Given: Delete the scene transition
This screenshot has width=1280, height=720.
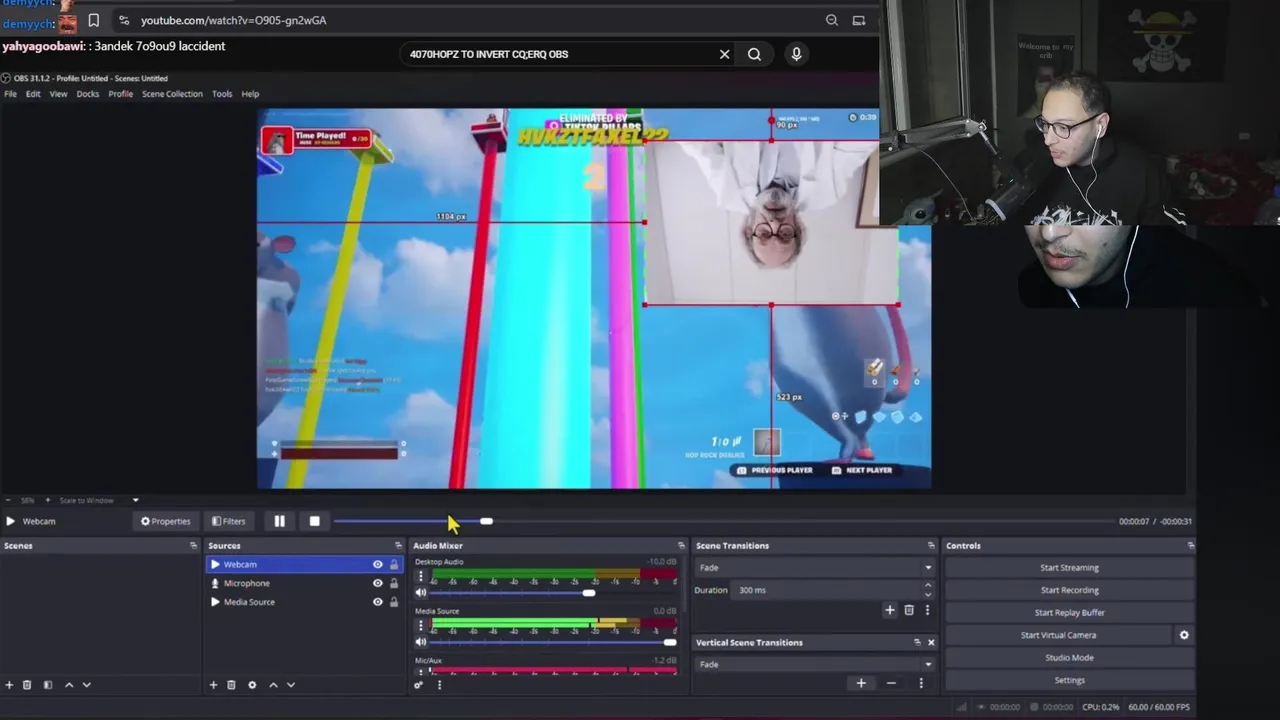Looking at the screenshot, I should (909, 610).
